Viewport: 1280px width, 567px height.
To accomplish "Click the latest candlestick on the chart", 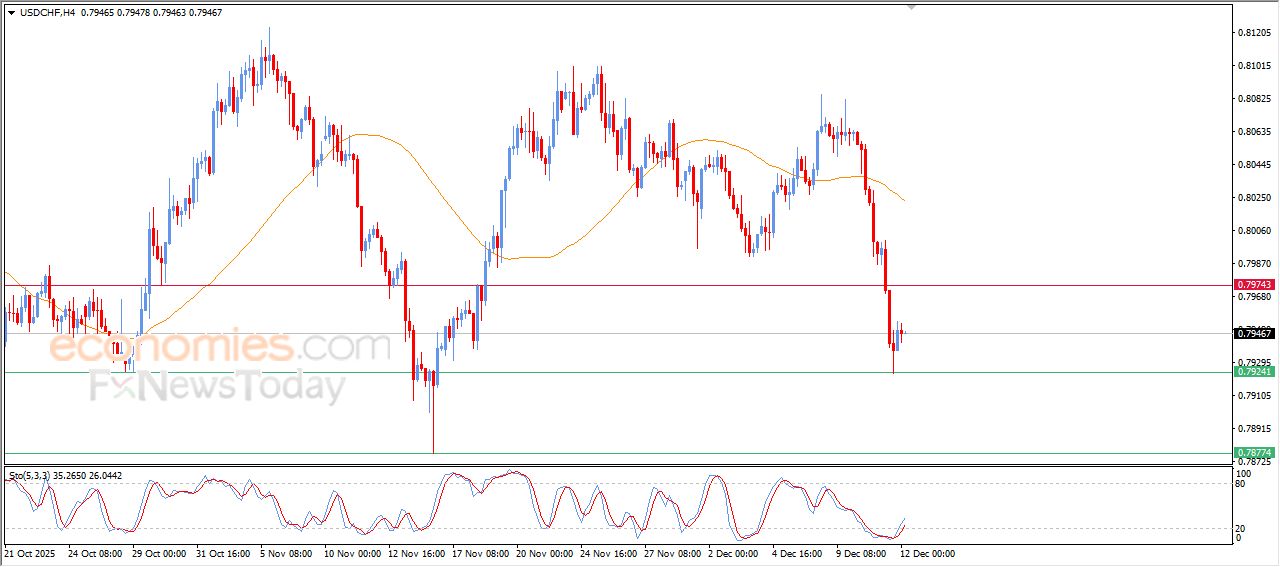I will click(x=903, y=333).
